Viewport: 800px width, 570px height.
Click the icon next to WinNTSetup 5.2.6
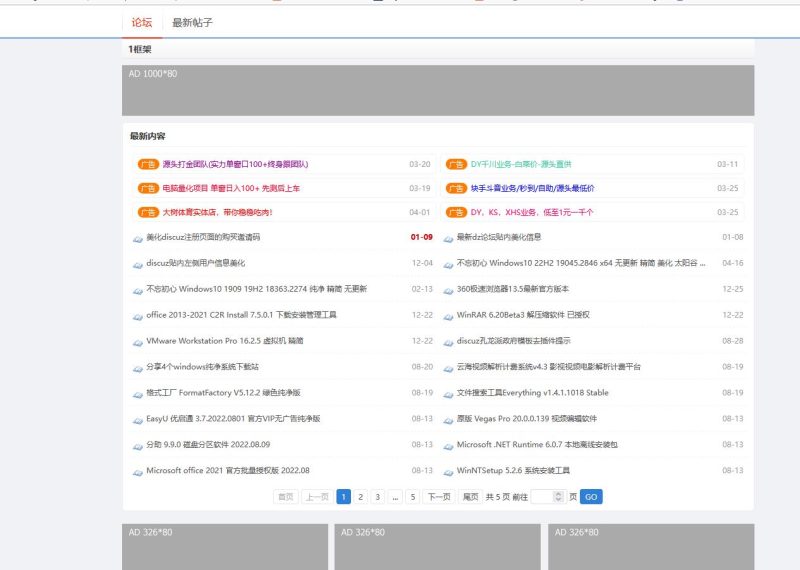tap(448, 471)
